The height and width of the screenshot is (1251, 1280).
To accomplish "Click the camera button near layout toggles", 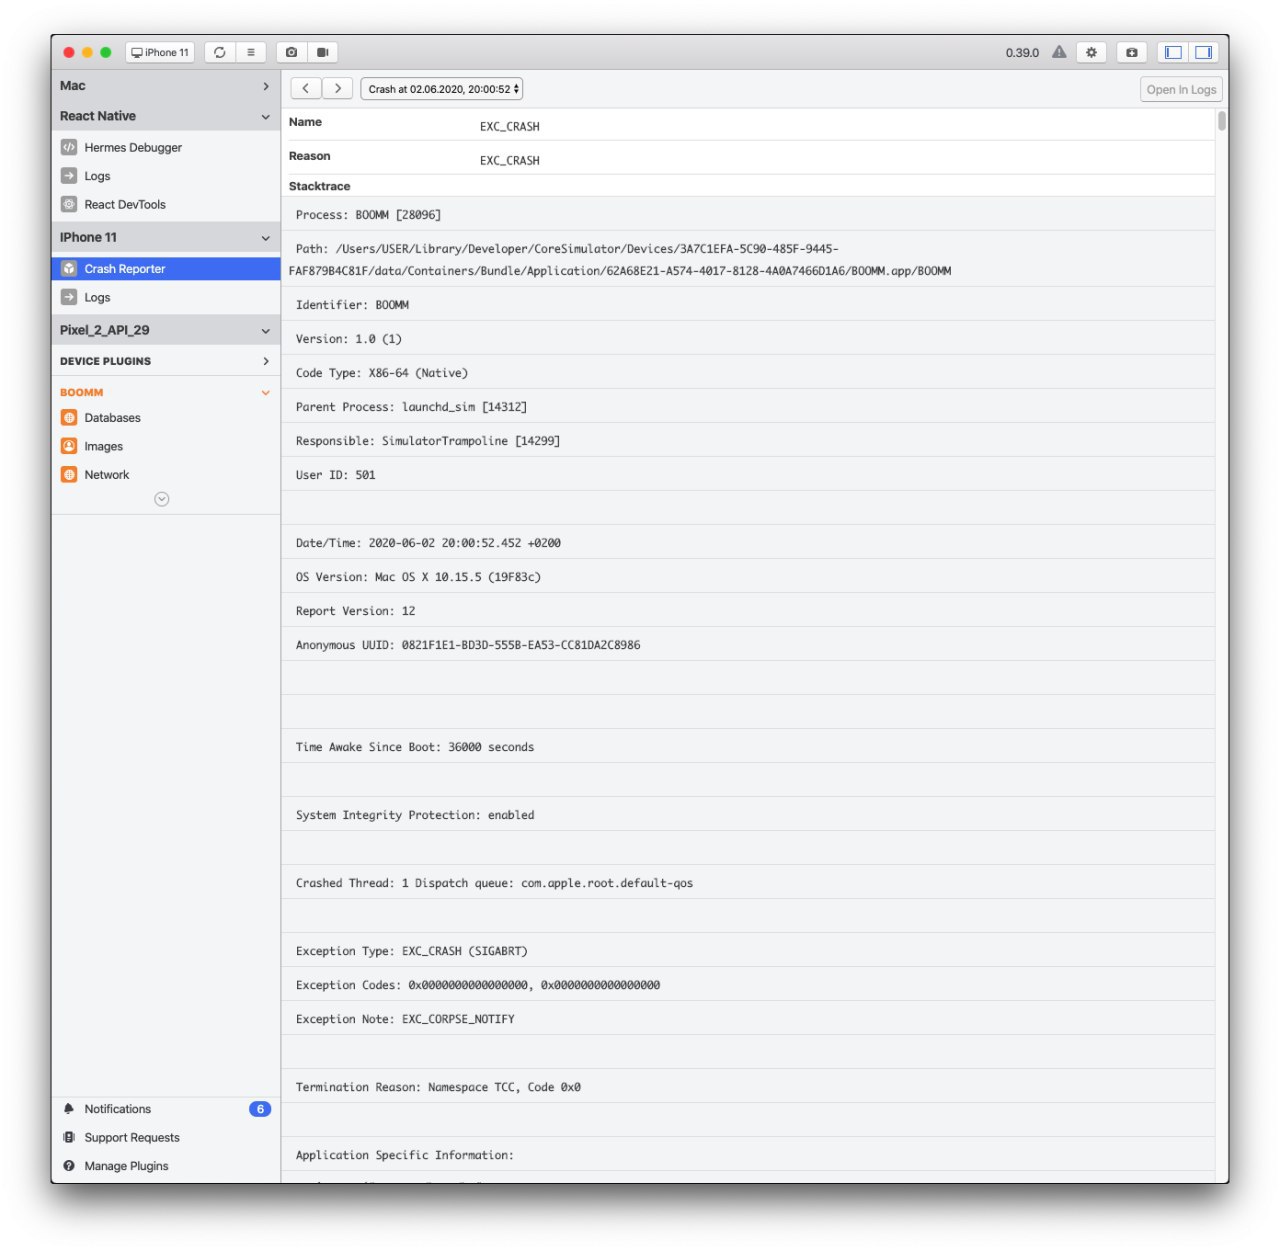I will pyautogui.click(x=1132, y=53).
